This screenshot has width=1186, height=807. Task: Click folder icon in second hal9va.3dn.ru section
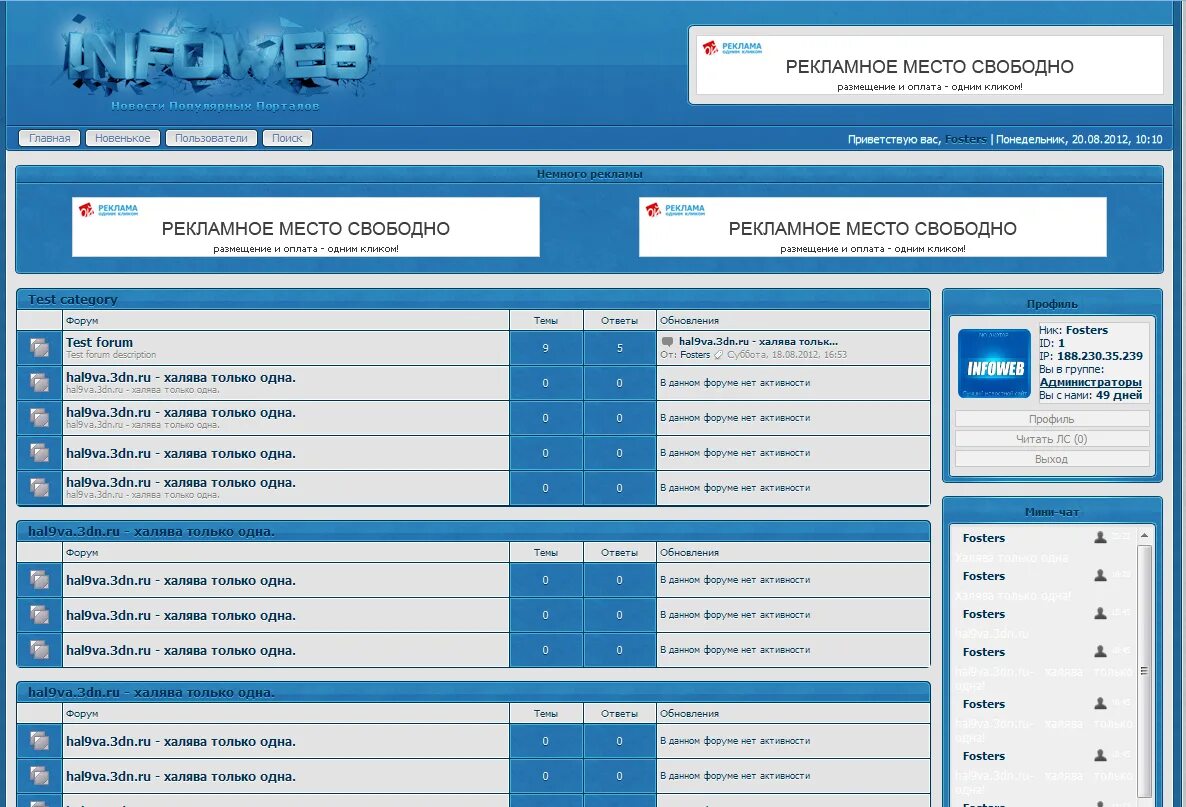point(38,580)
